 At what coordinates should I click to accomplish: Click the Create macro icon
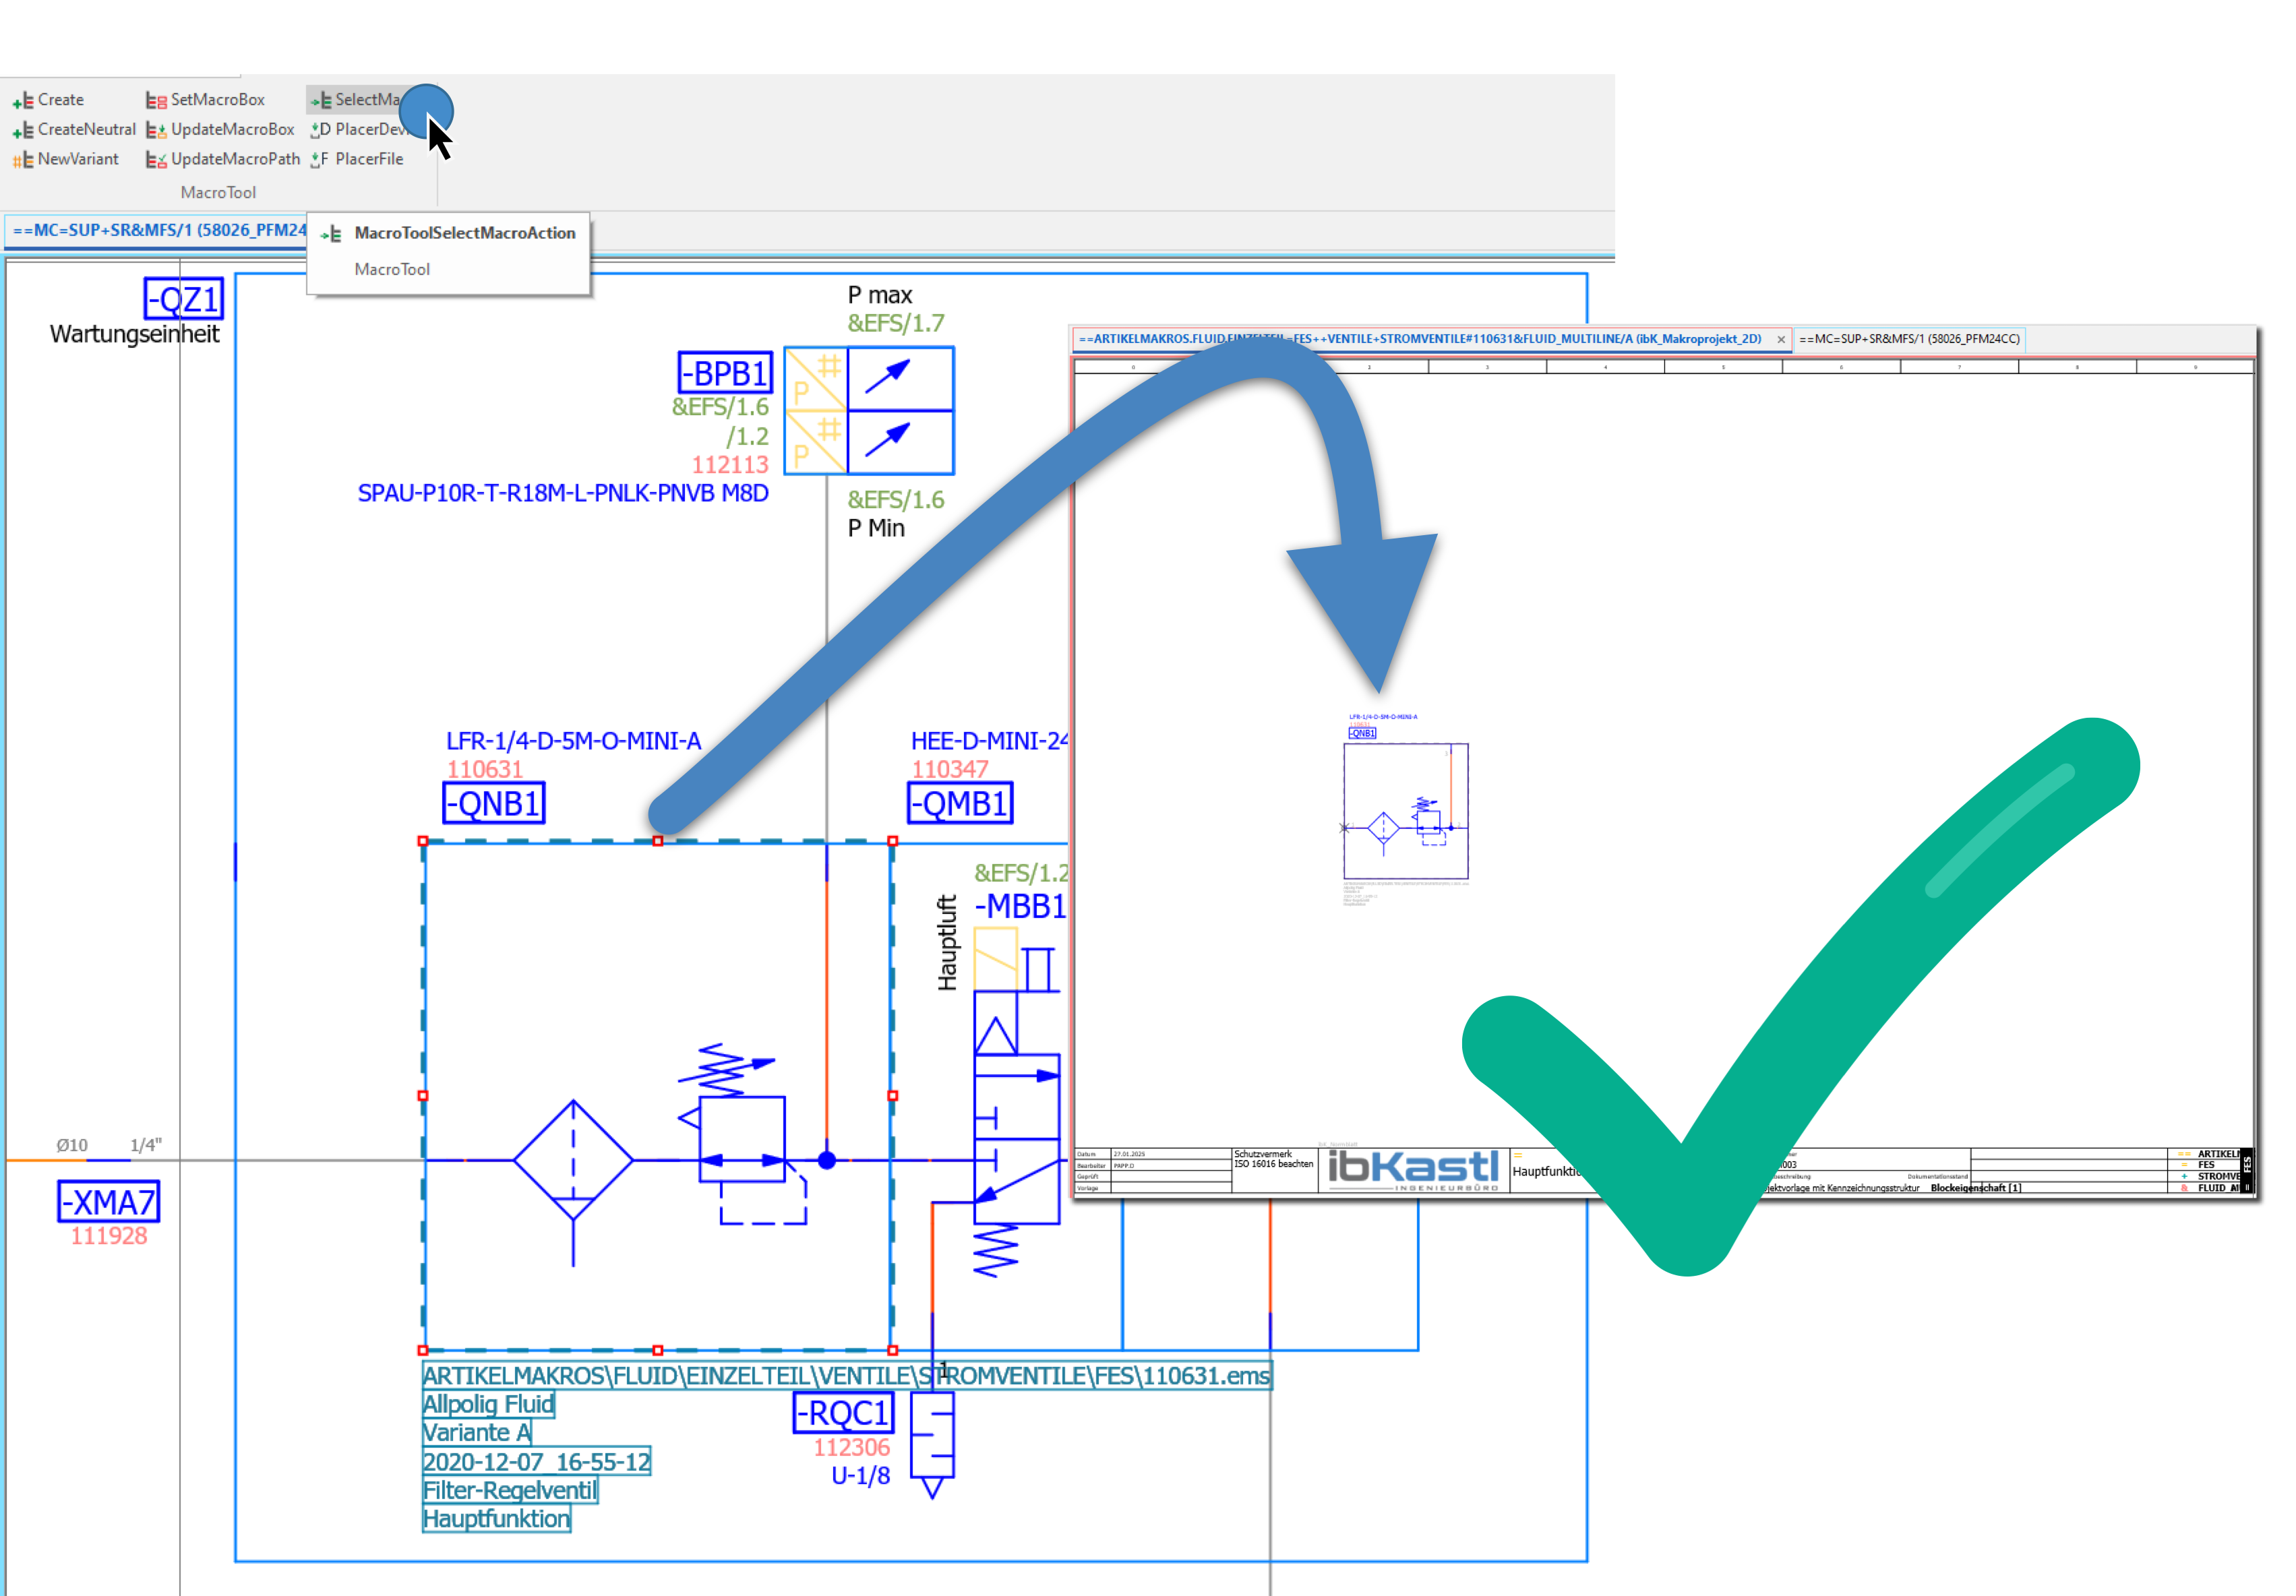(x=23, y=101)
